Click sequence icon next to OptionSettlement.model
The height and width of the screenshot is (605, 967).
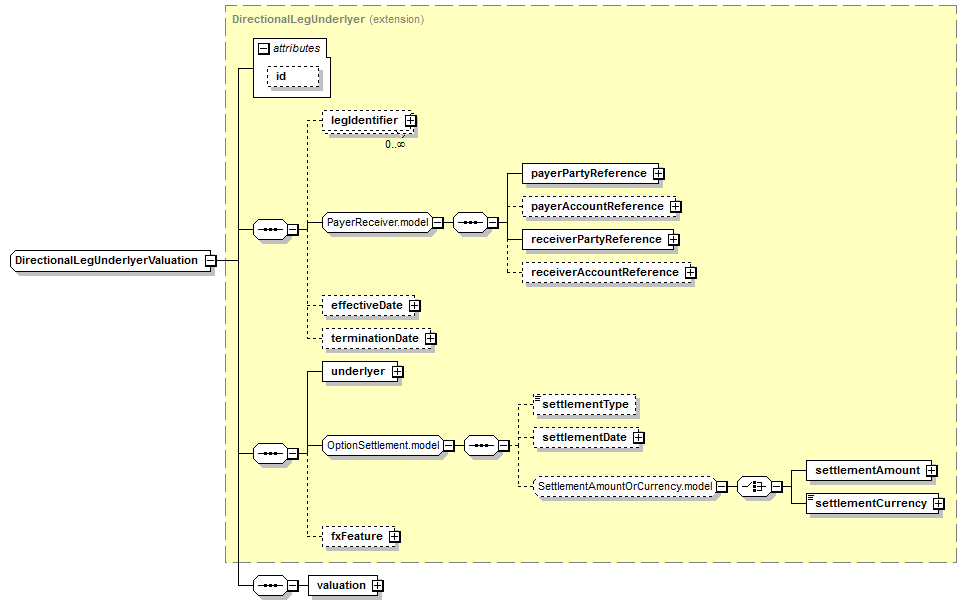[x=481, y=446]
